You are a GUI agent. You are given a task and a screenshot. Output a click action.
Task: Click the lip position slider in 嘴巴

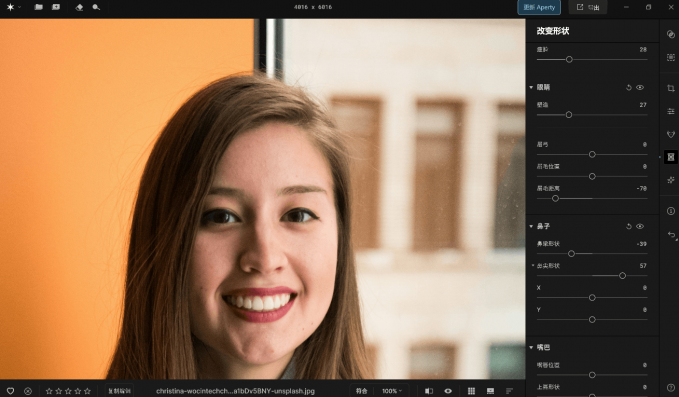point(592,375)
